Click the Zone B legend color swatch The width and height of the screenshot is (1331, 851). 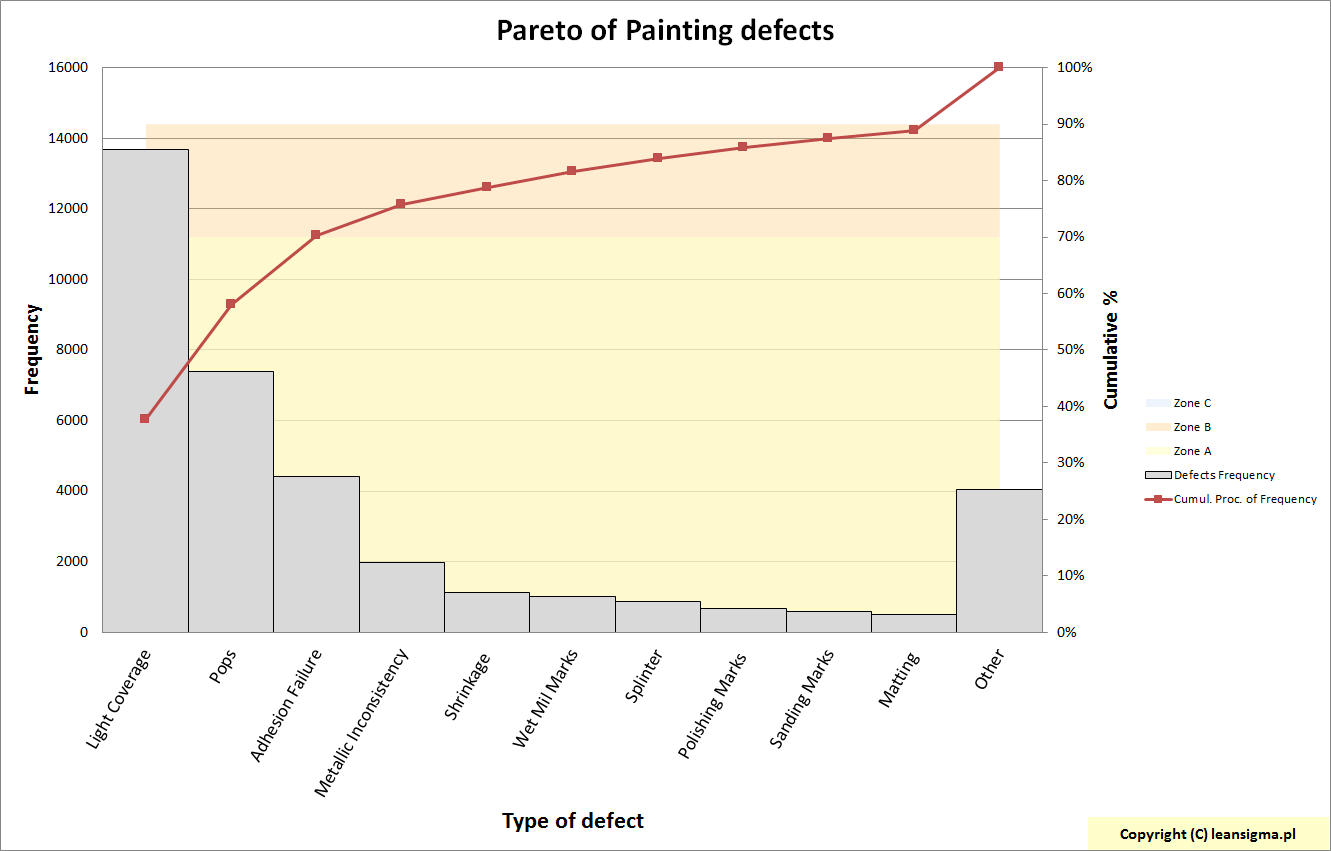(1156, 427)
